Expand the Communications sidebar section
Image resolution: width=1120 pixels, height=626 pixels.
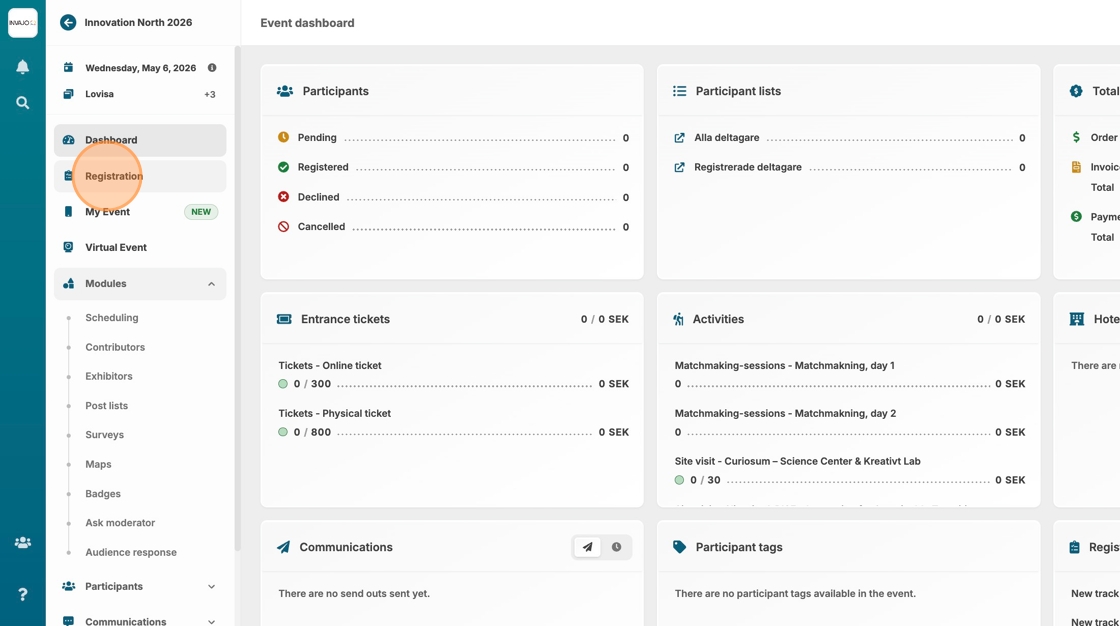[211, 621]
